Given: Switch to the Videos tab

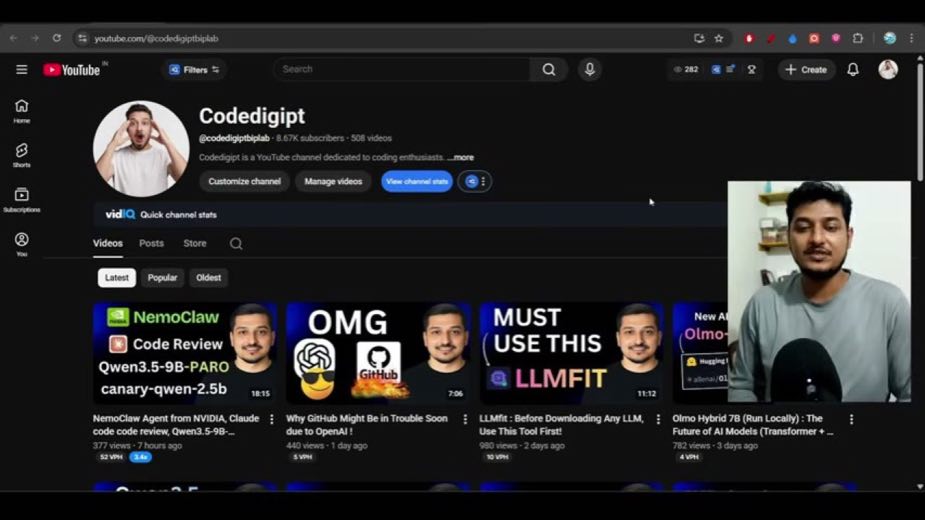Looking at the screenshot, I should coord(107,243).
